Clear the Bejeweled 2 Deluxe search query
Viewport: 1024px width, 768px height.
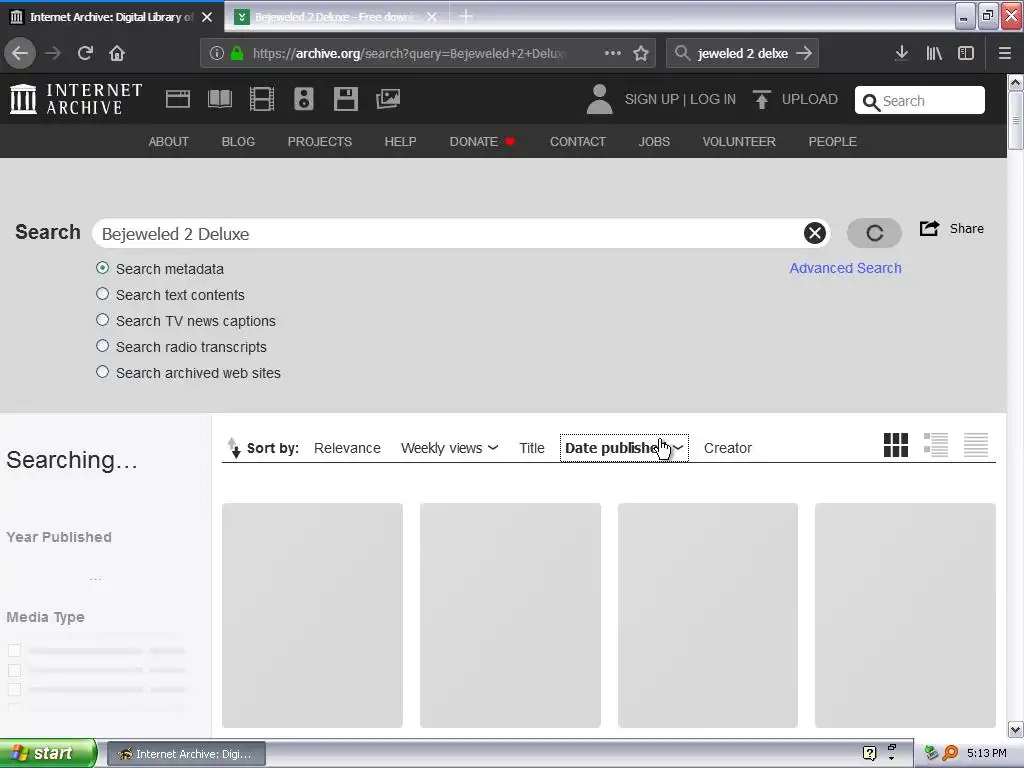pyautogui.click(x=814, y=233)
